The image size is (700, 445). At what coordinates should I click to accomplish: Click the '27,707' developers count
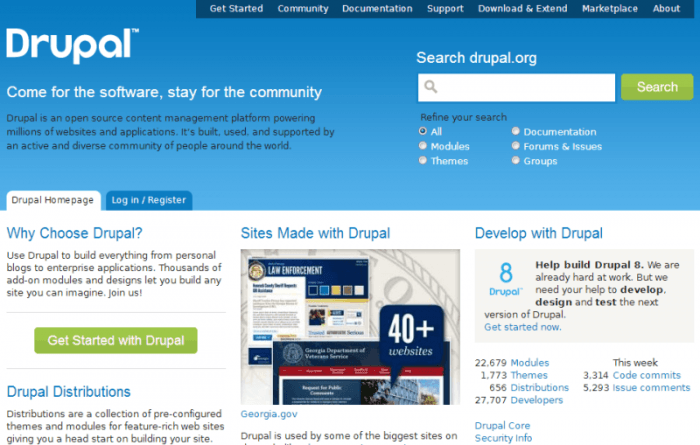click(x=491, y=400)
